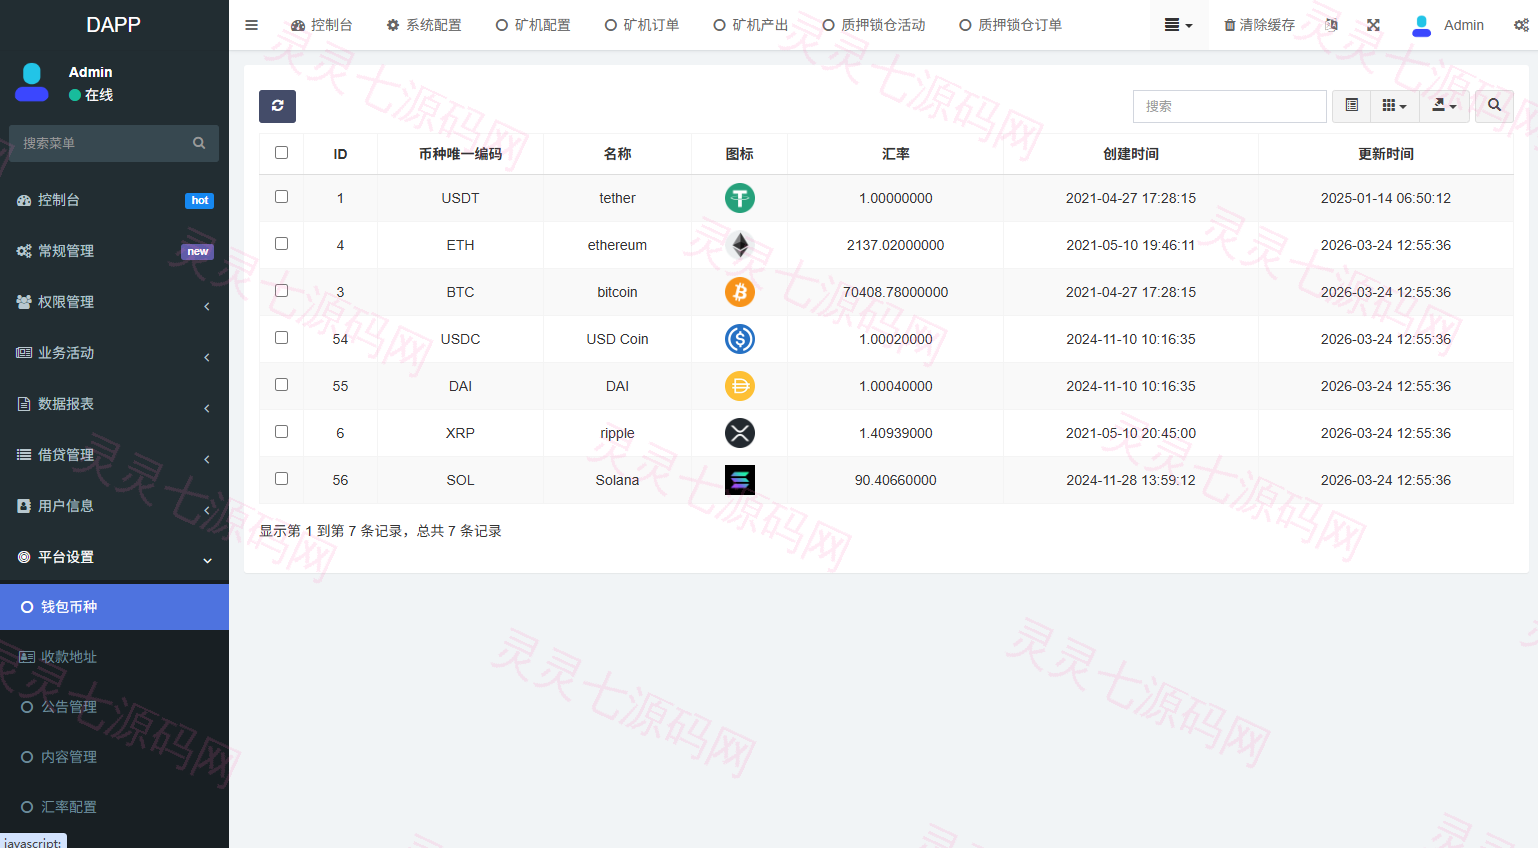Image resolution: width=1538 pixels, height=848 pixels.
Task: Open the 控制台 tab in the top bar
Action: (322, 25)
